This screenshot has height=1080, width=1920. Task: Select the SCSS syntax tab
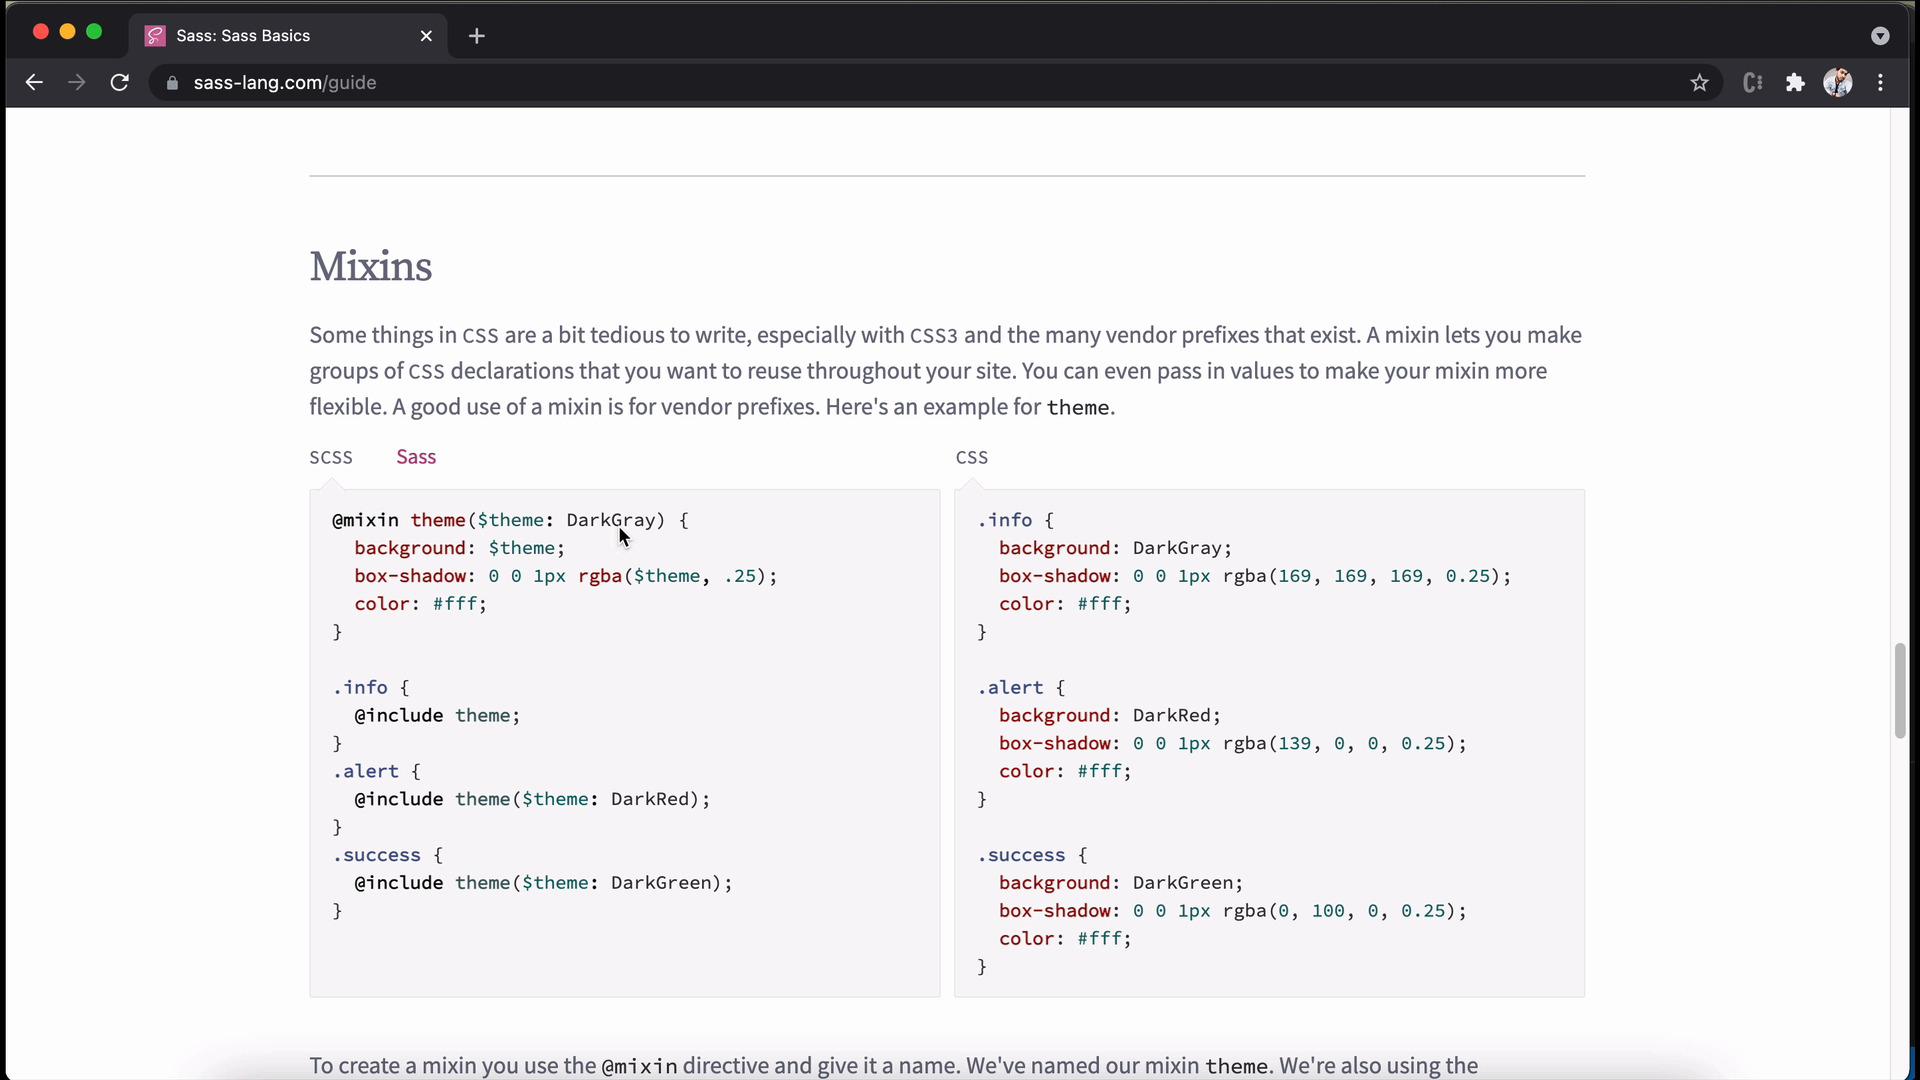click(x=331, y=457)
